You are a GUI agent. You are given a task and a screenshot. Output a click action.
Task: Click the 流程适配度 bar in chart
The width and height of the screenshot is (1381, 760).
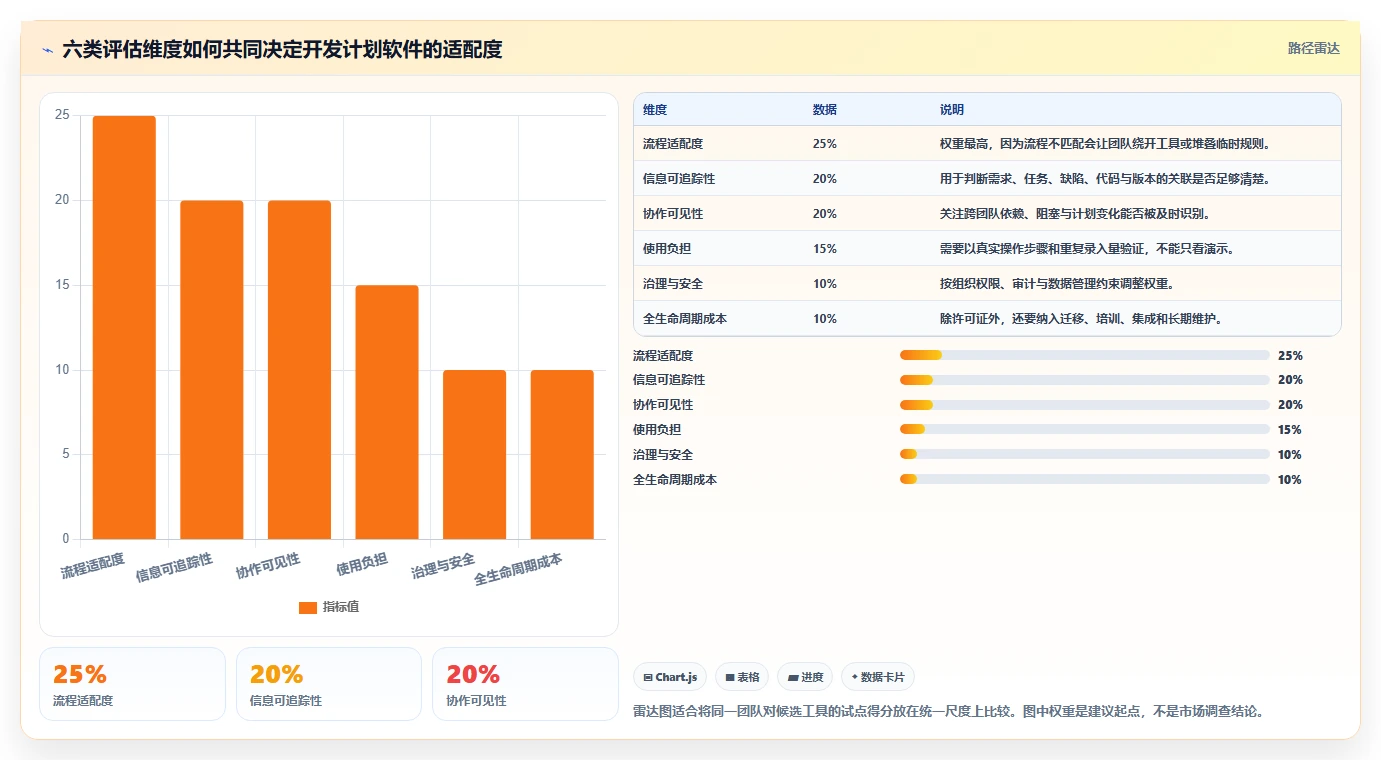(x=124, y=327)
